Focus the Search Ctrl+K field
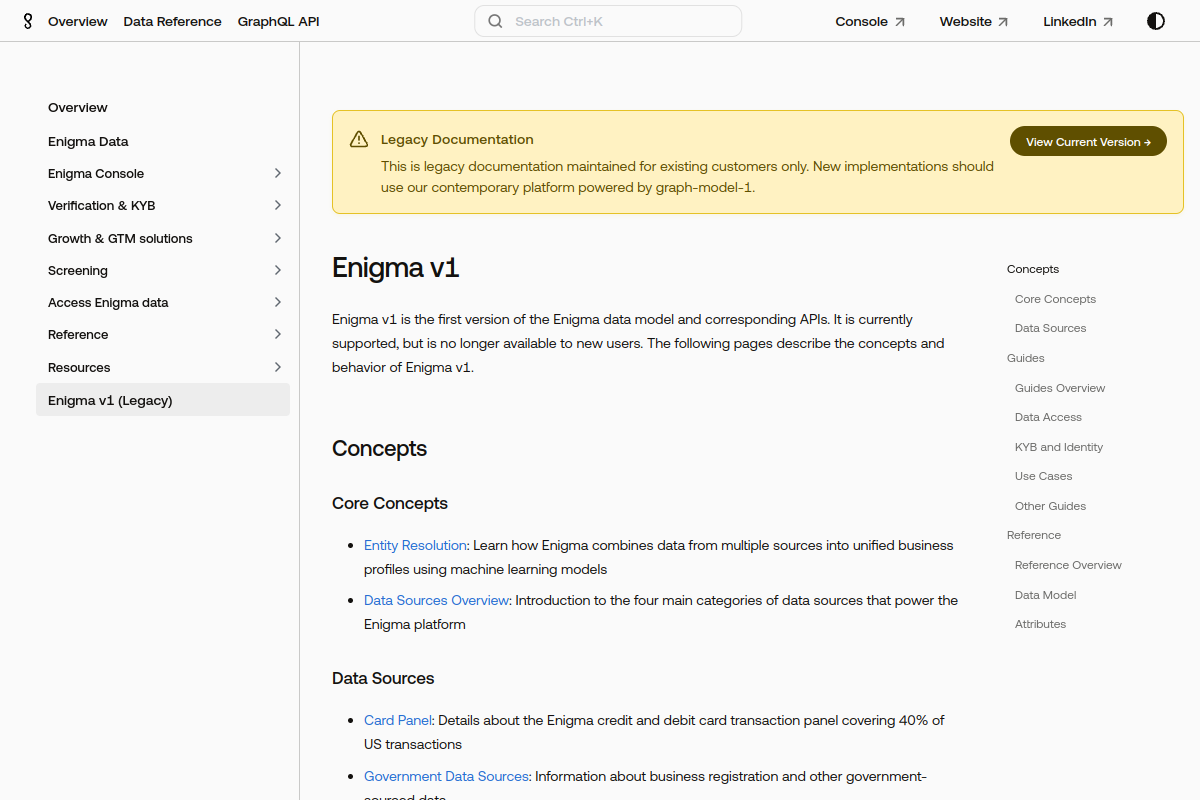The image size is (1200, 800). (608, 21)
